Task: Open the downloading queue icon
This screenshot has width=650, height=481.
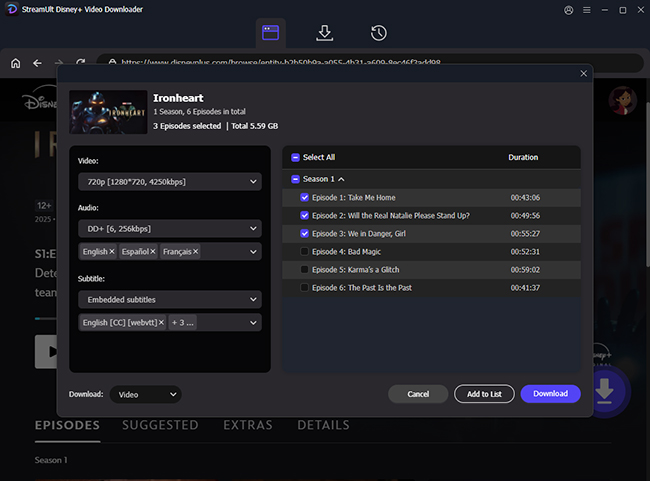Action: [x=325, y=33]
